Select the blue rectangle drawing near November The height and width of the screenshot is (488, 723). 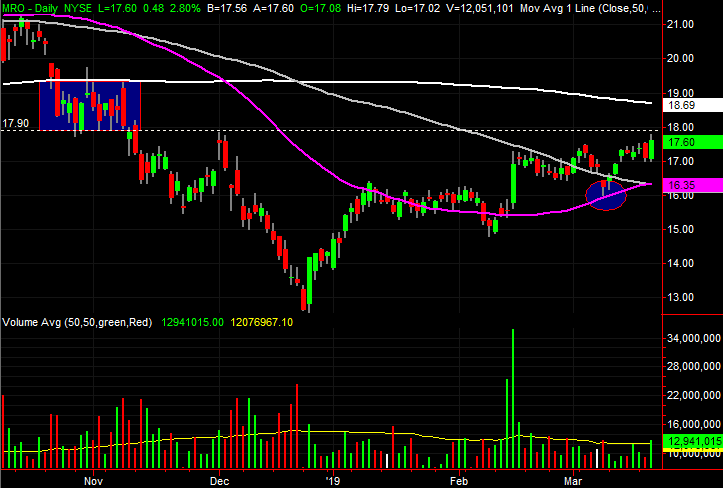pos(90,106)
